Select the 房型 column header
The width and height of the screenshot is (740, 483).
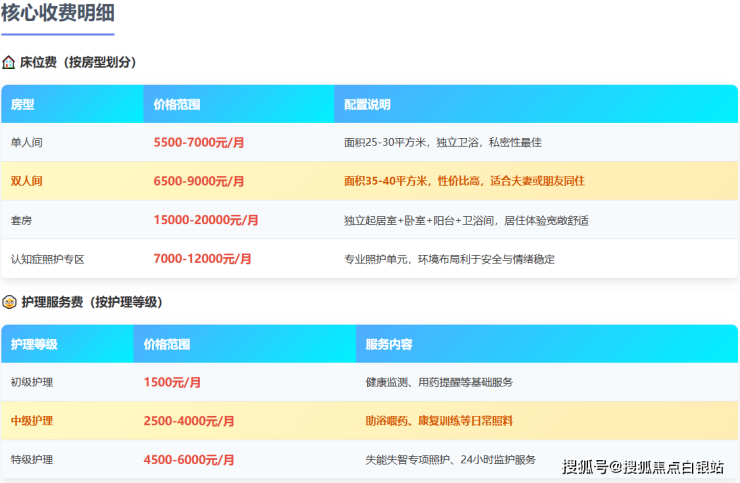point(23,104)
